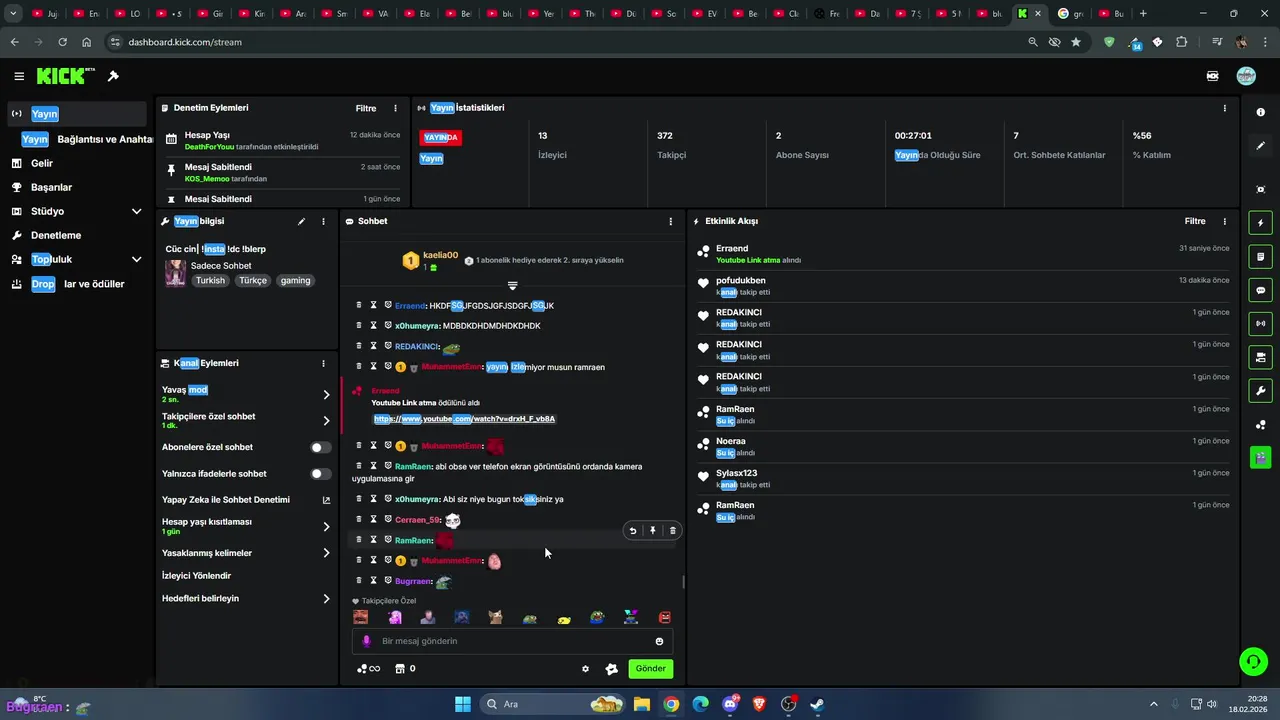Click the pin icon on RamRaen's hovered message

(x=652, y=531)
